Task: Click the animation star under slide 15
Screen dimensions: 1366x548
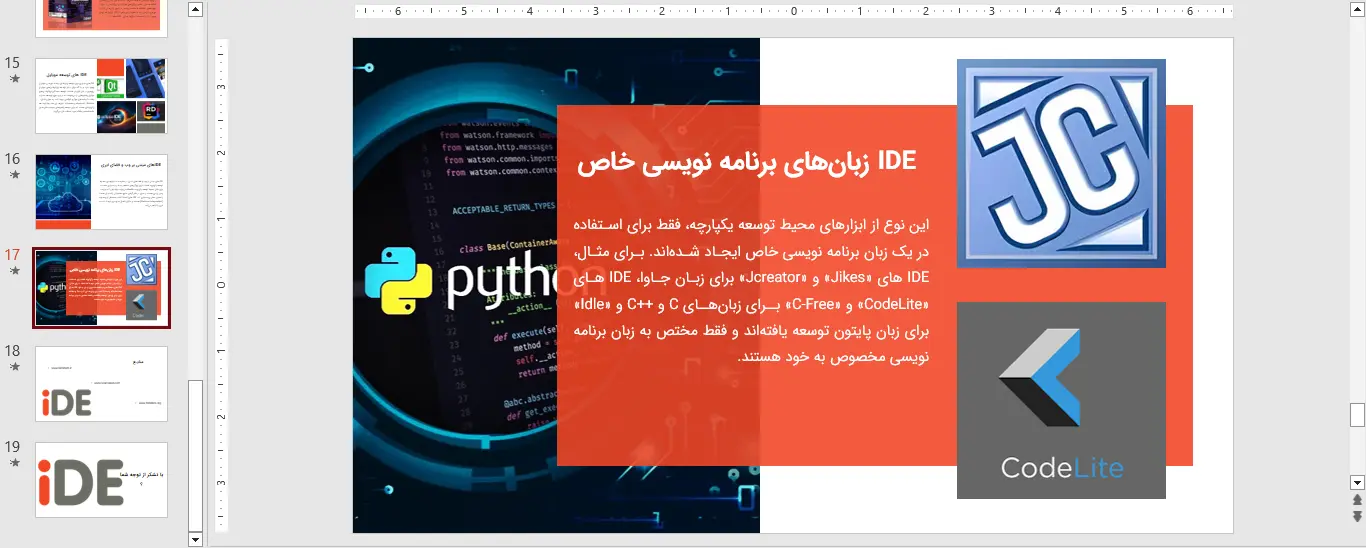Action: 14,78
